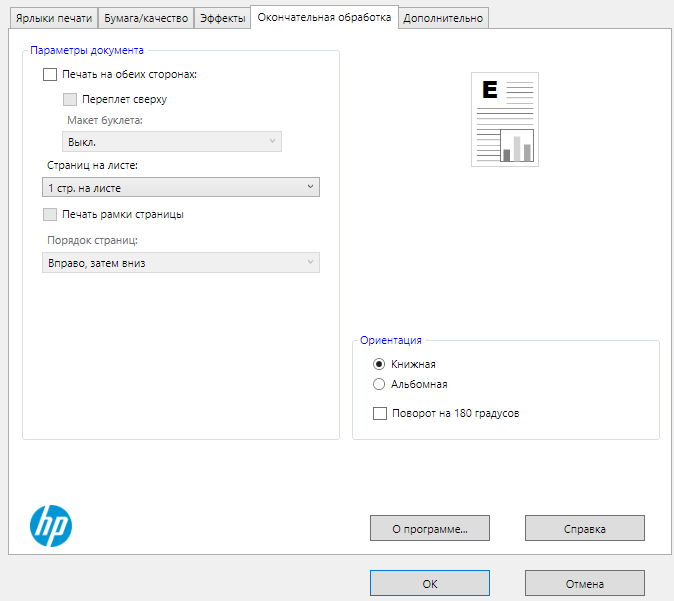674x601 pixels.
Task: Open the Бумага/качество tab
Action: coord(146,18)
